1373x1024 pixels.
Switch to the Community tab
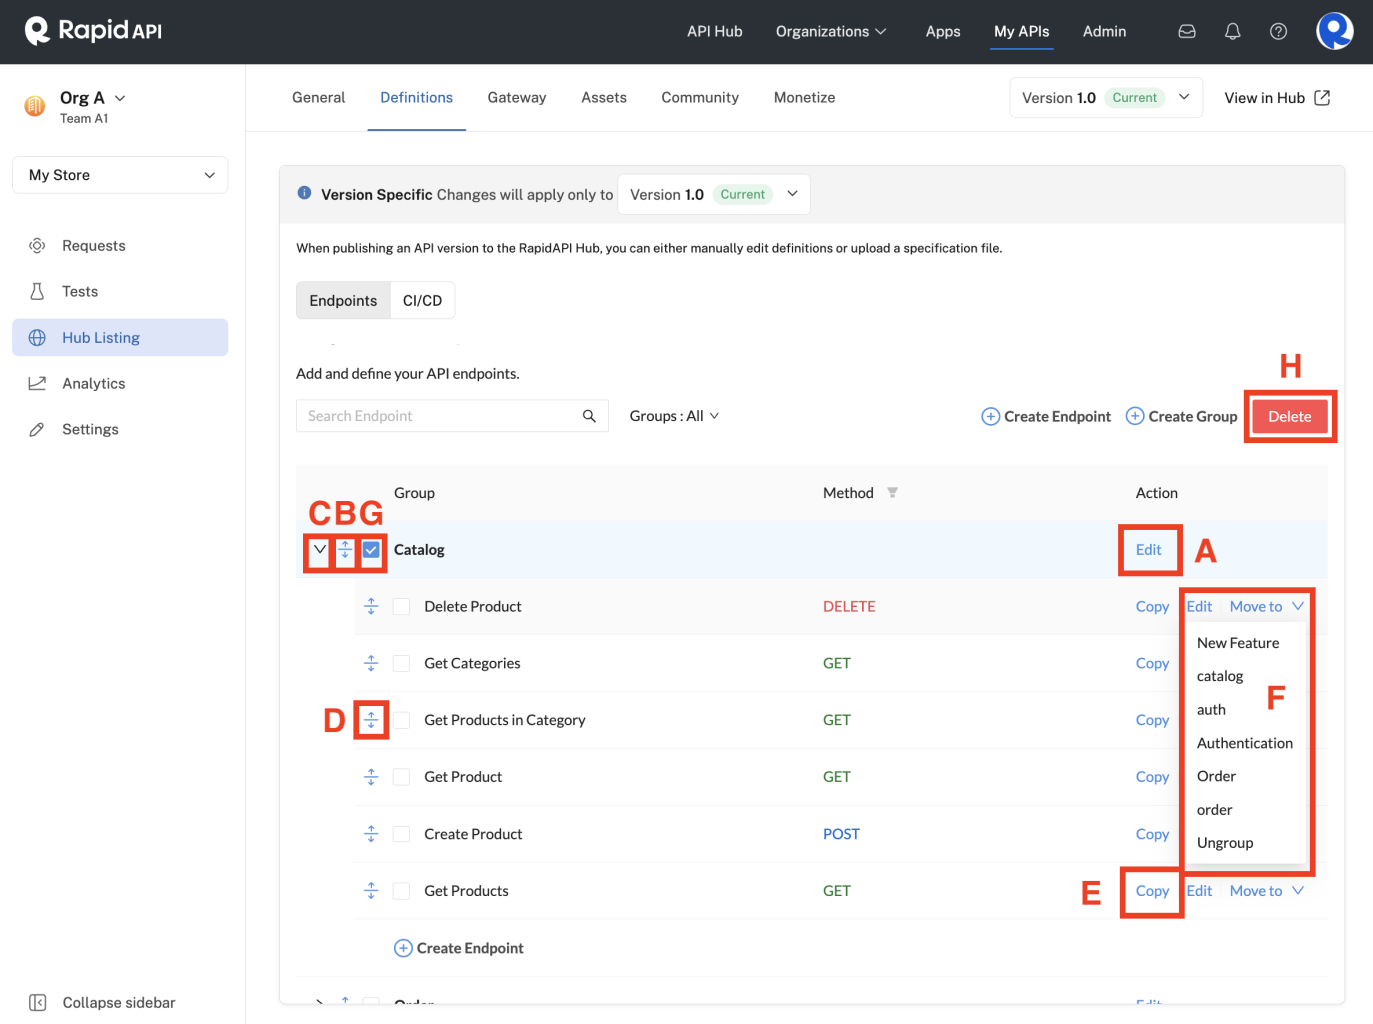[700, 98]
